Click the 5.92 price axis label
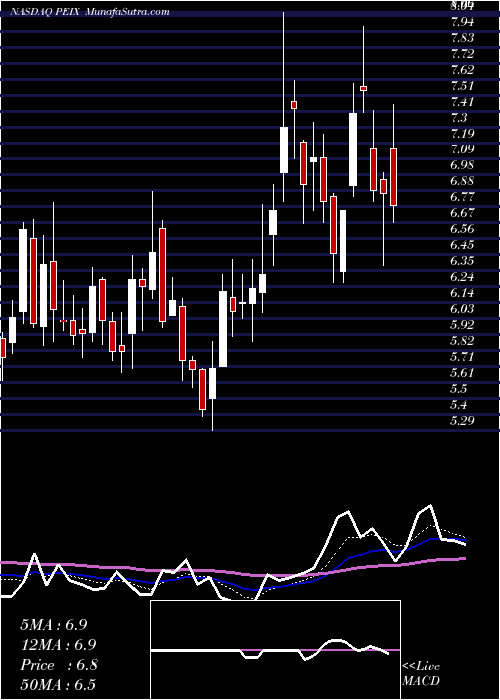This screenshot has height=700, width=500. pos(462,325)
